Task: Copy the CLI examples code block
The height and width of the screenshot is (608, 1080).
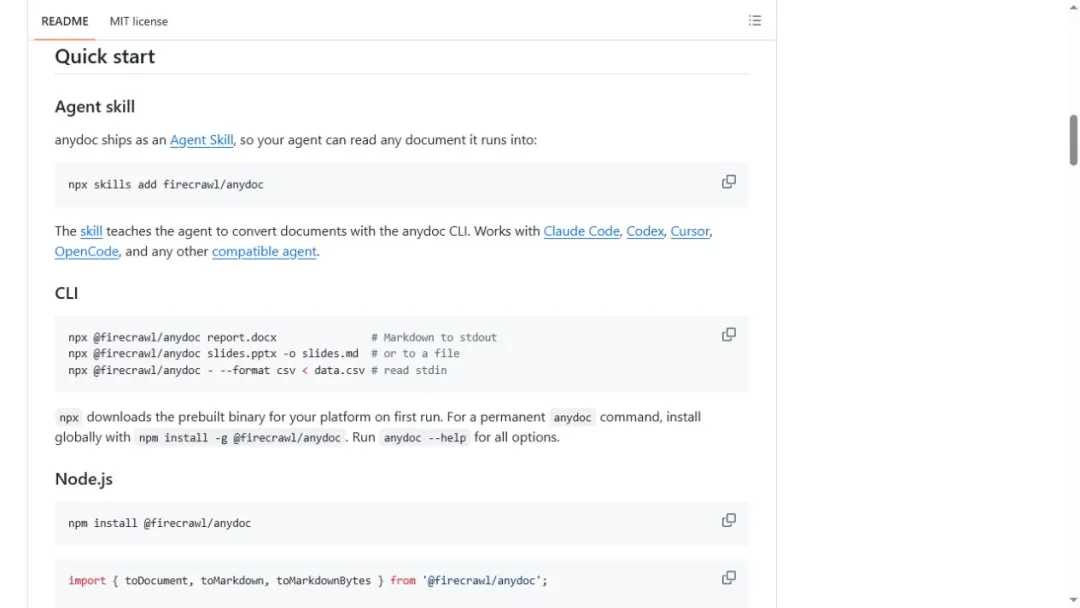Action: tap(728, 335)
